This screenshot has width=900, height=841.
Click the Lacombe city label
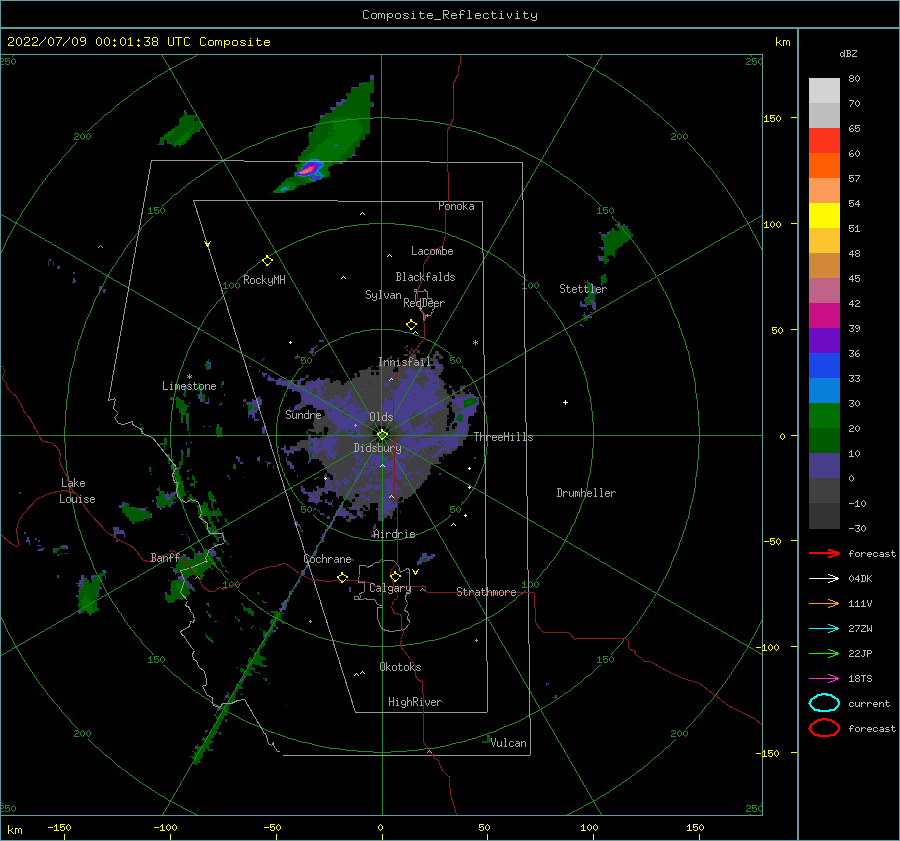click(432, 251)
